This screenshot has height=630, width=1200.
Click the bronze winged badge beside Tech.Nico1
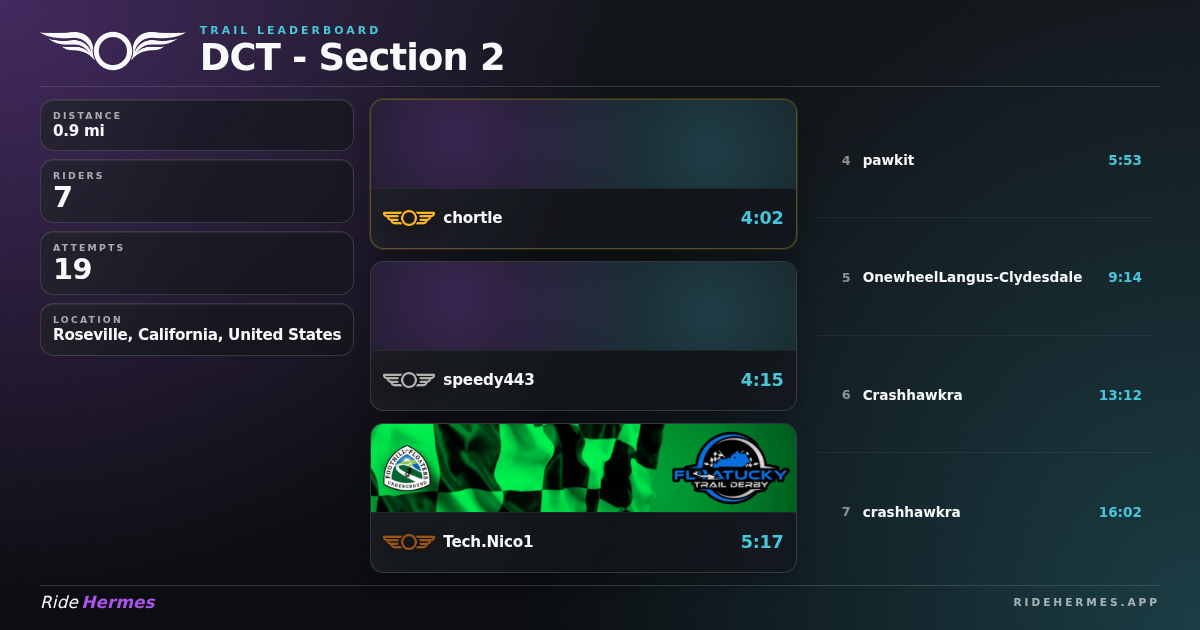[408, 542]
